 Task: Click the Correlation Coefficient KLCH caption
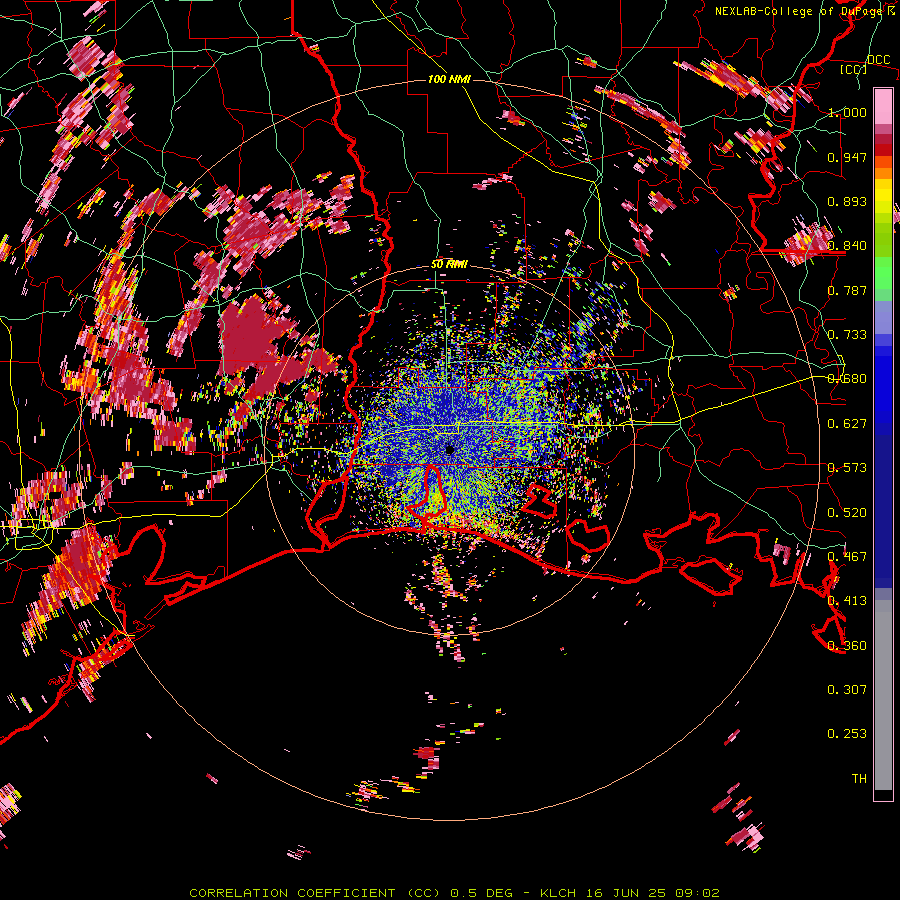click(x=454, y=893)
